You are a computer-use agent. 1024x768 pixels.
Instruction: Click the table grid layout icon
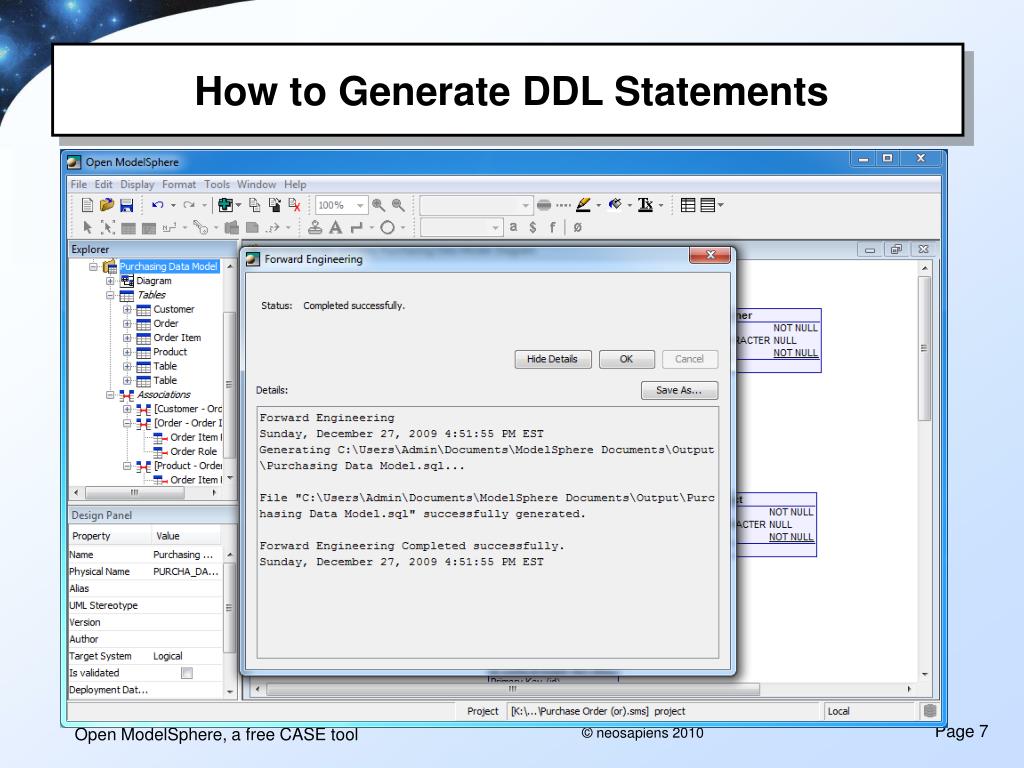[688, 205]
